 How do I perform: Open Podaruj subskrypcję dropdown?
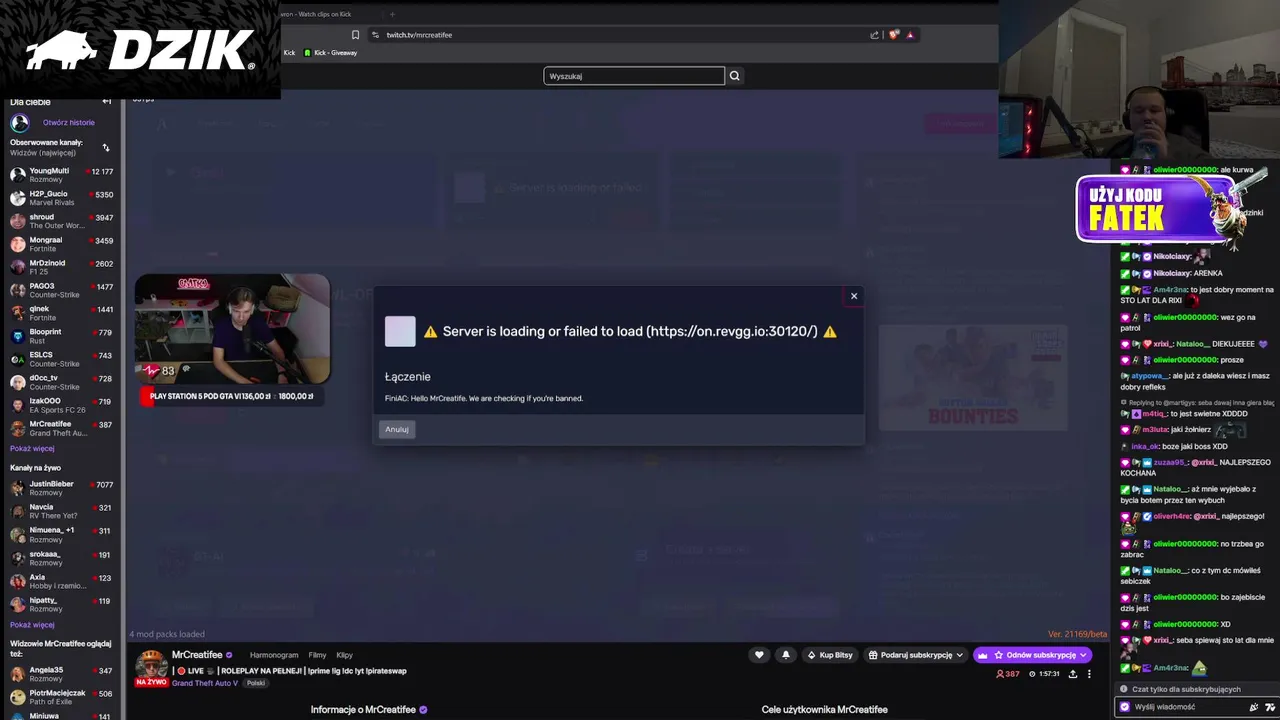coord(915,655)
